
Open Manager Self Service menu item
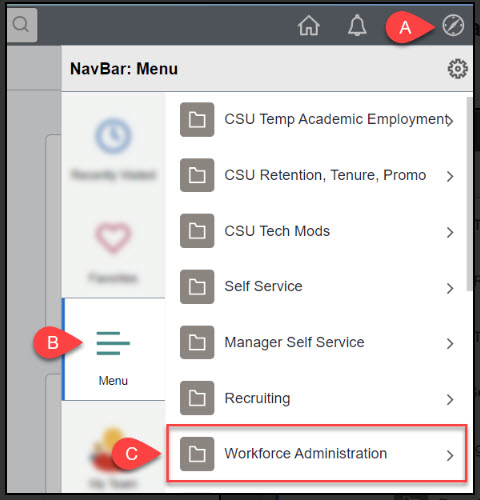tap(317, 343)
